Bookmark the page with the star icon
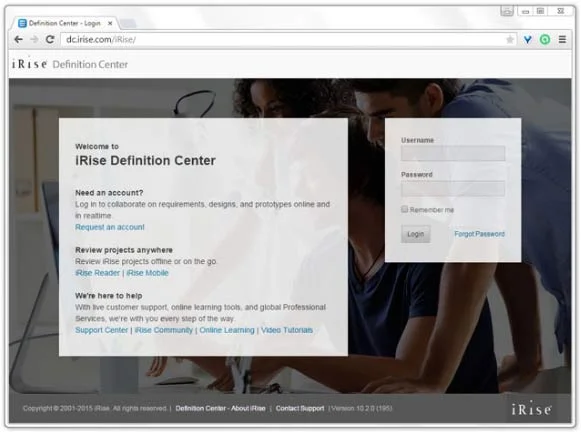This screenshot has width=581, height=432. click(x=510, y=39)
